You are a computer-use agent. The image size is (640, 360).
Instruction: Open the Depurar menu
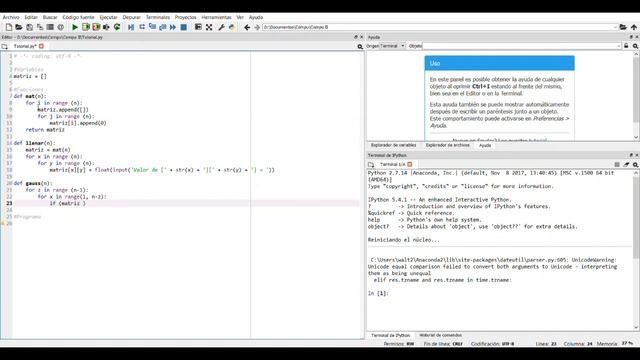pos(131,17)
